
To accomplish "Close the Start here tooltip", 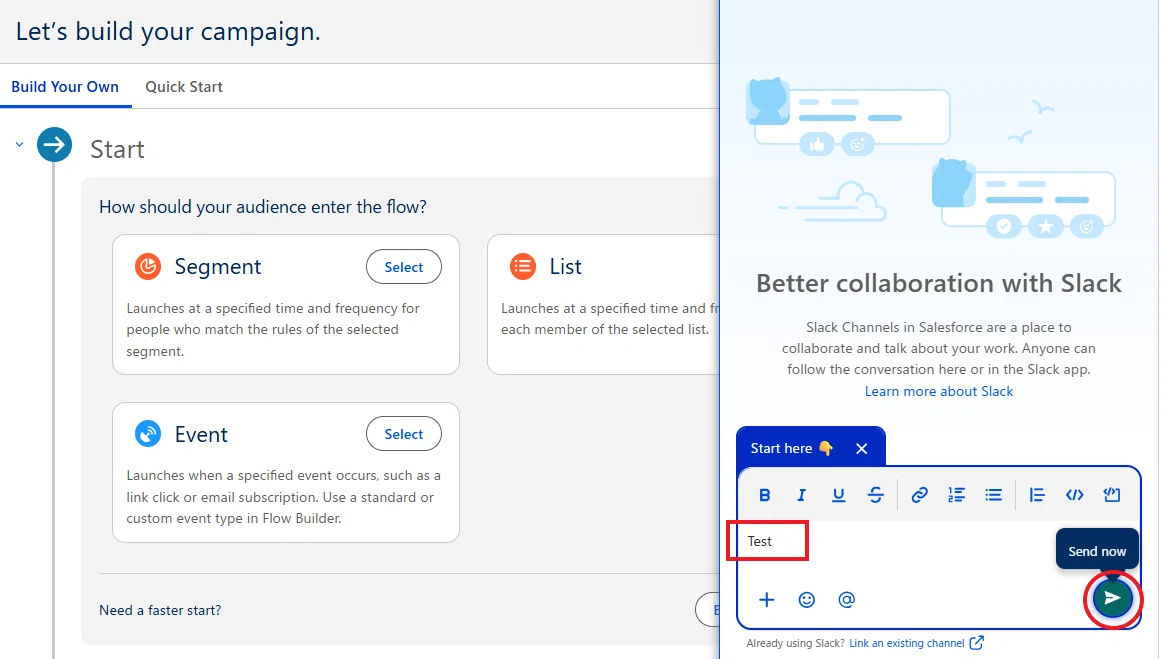I will point(861,449).
